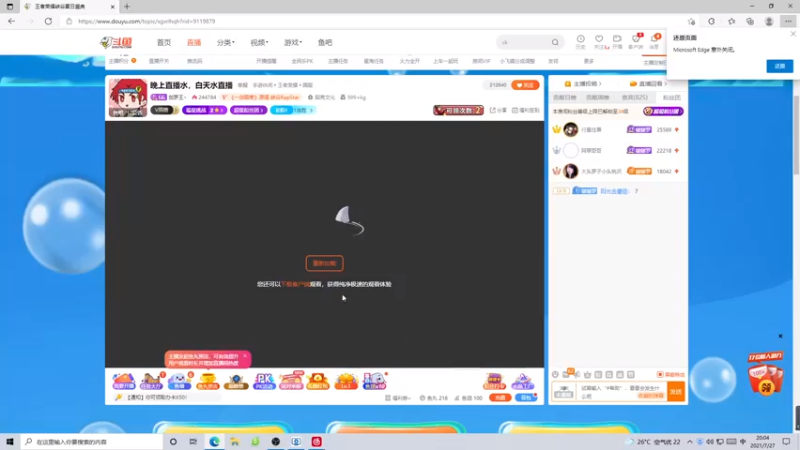Image resolution: width=800 pixels, height=450 pixels.
Task: Expand the 分类 dropdown menu
Action: click(x=226, y=42)
